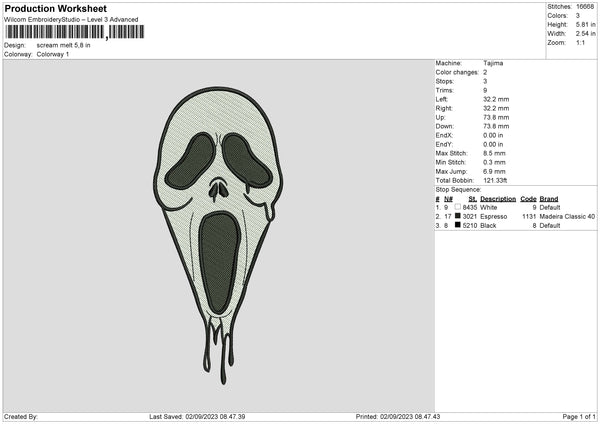This screenshot has width=600, height=424.
Task: Click the Height value 5.81 in
Action: tap(585, 24)
